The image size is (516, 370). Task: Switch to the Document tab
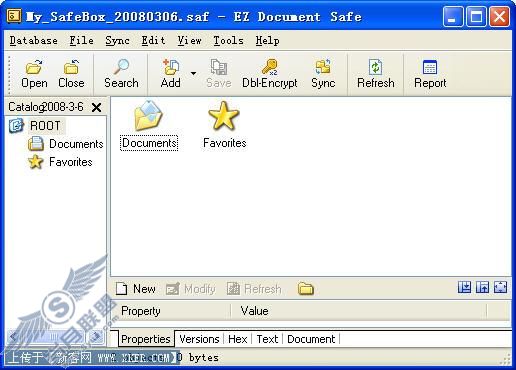pyautogui.click(x=311, y=339)
